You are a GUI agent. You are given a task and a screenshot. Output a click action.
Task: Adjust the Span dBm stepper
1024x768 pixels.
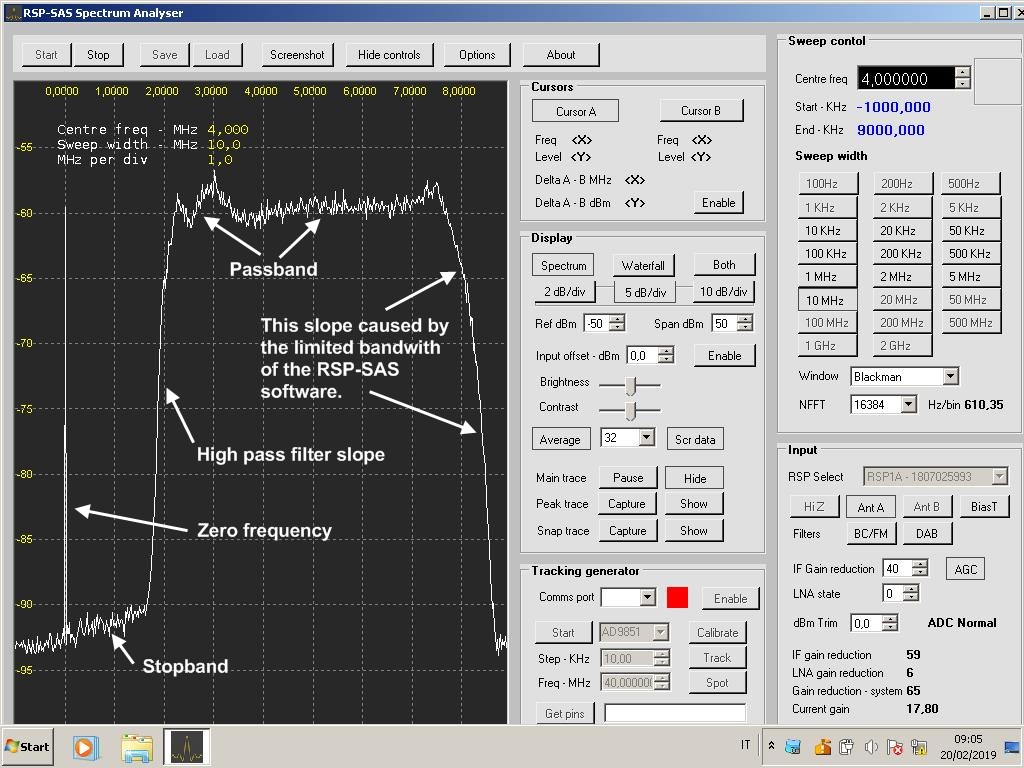click(744, 323)
